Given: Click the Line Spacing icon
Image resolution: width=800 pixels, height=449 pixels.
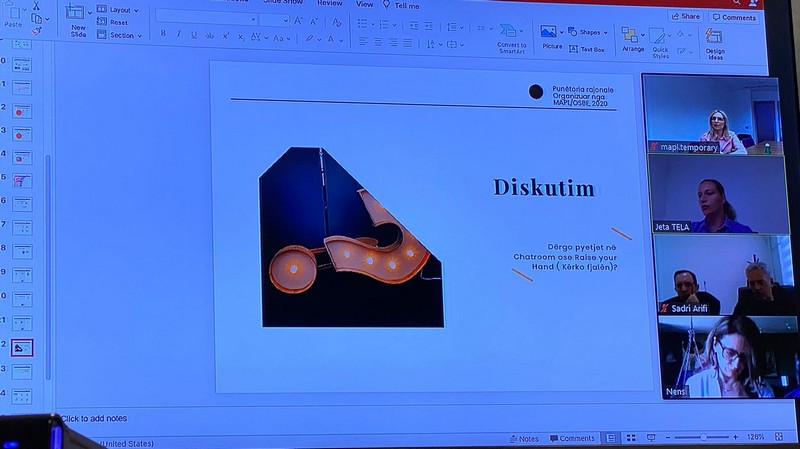Looking at the screenshot, I should click(452, 26).
